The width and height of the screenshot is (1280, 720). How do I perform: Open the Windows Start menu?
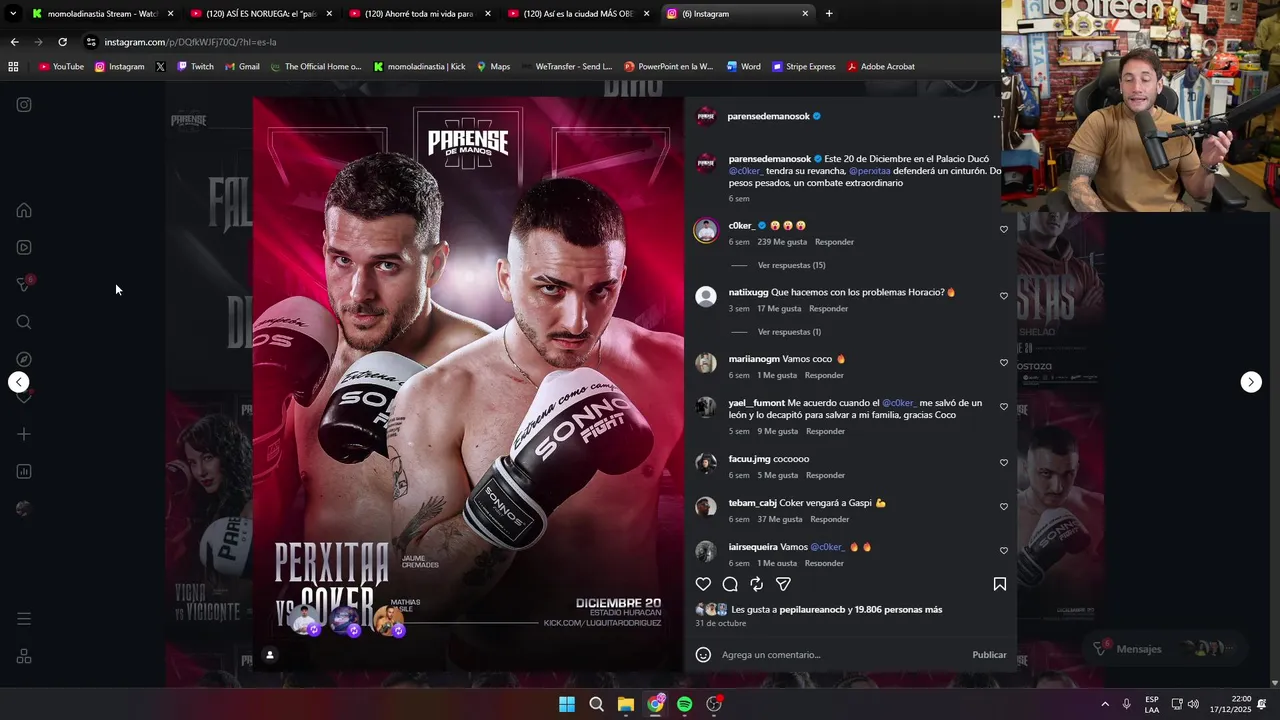point(566,704)
